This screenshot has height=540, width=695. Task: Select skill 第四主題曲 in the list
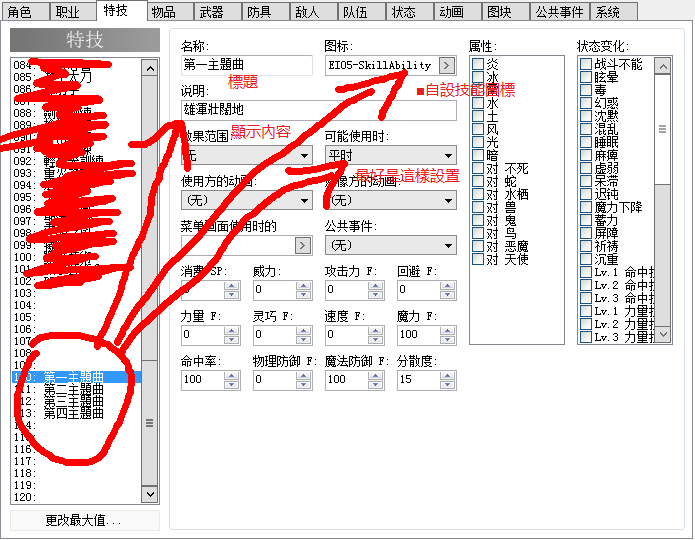76,413
